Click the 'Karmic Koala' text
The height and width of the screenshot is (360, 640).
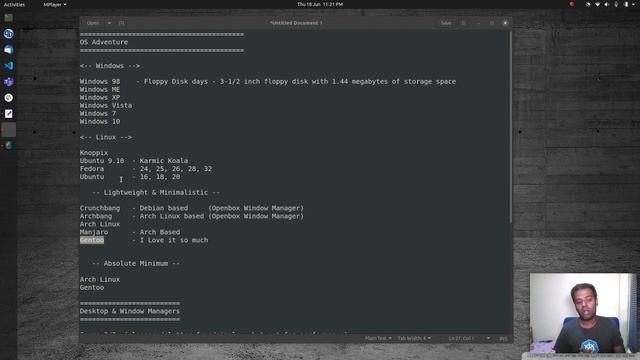(x=164, y=161)
